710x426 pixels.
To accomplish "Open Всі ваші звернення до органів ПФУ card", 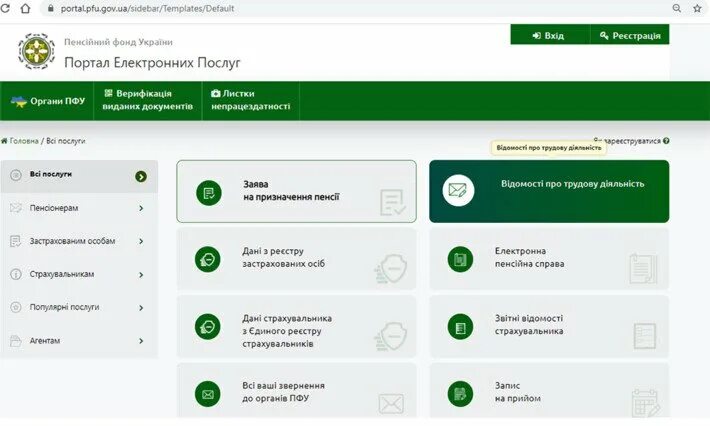I will point(297,390).
